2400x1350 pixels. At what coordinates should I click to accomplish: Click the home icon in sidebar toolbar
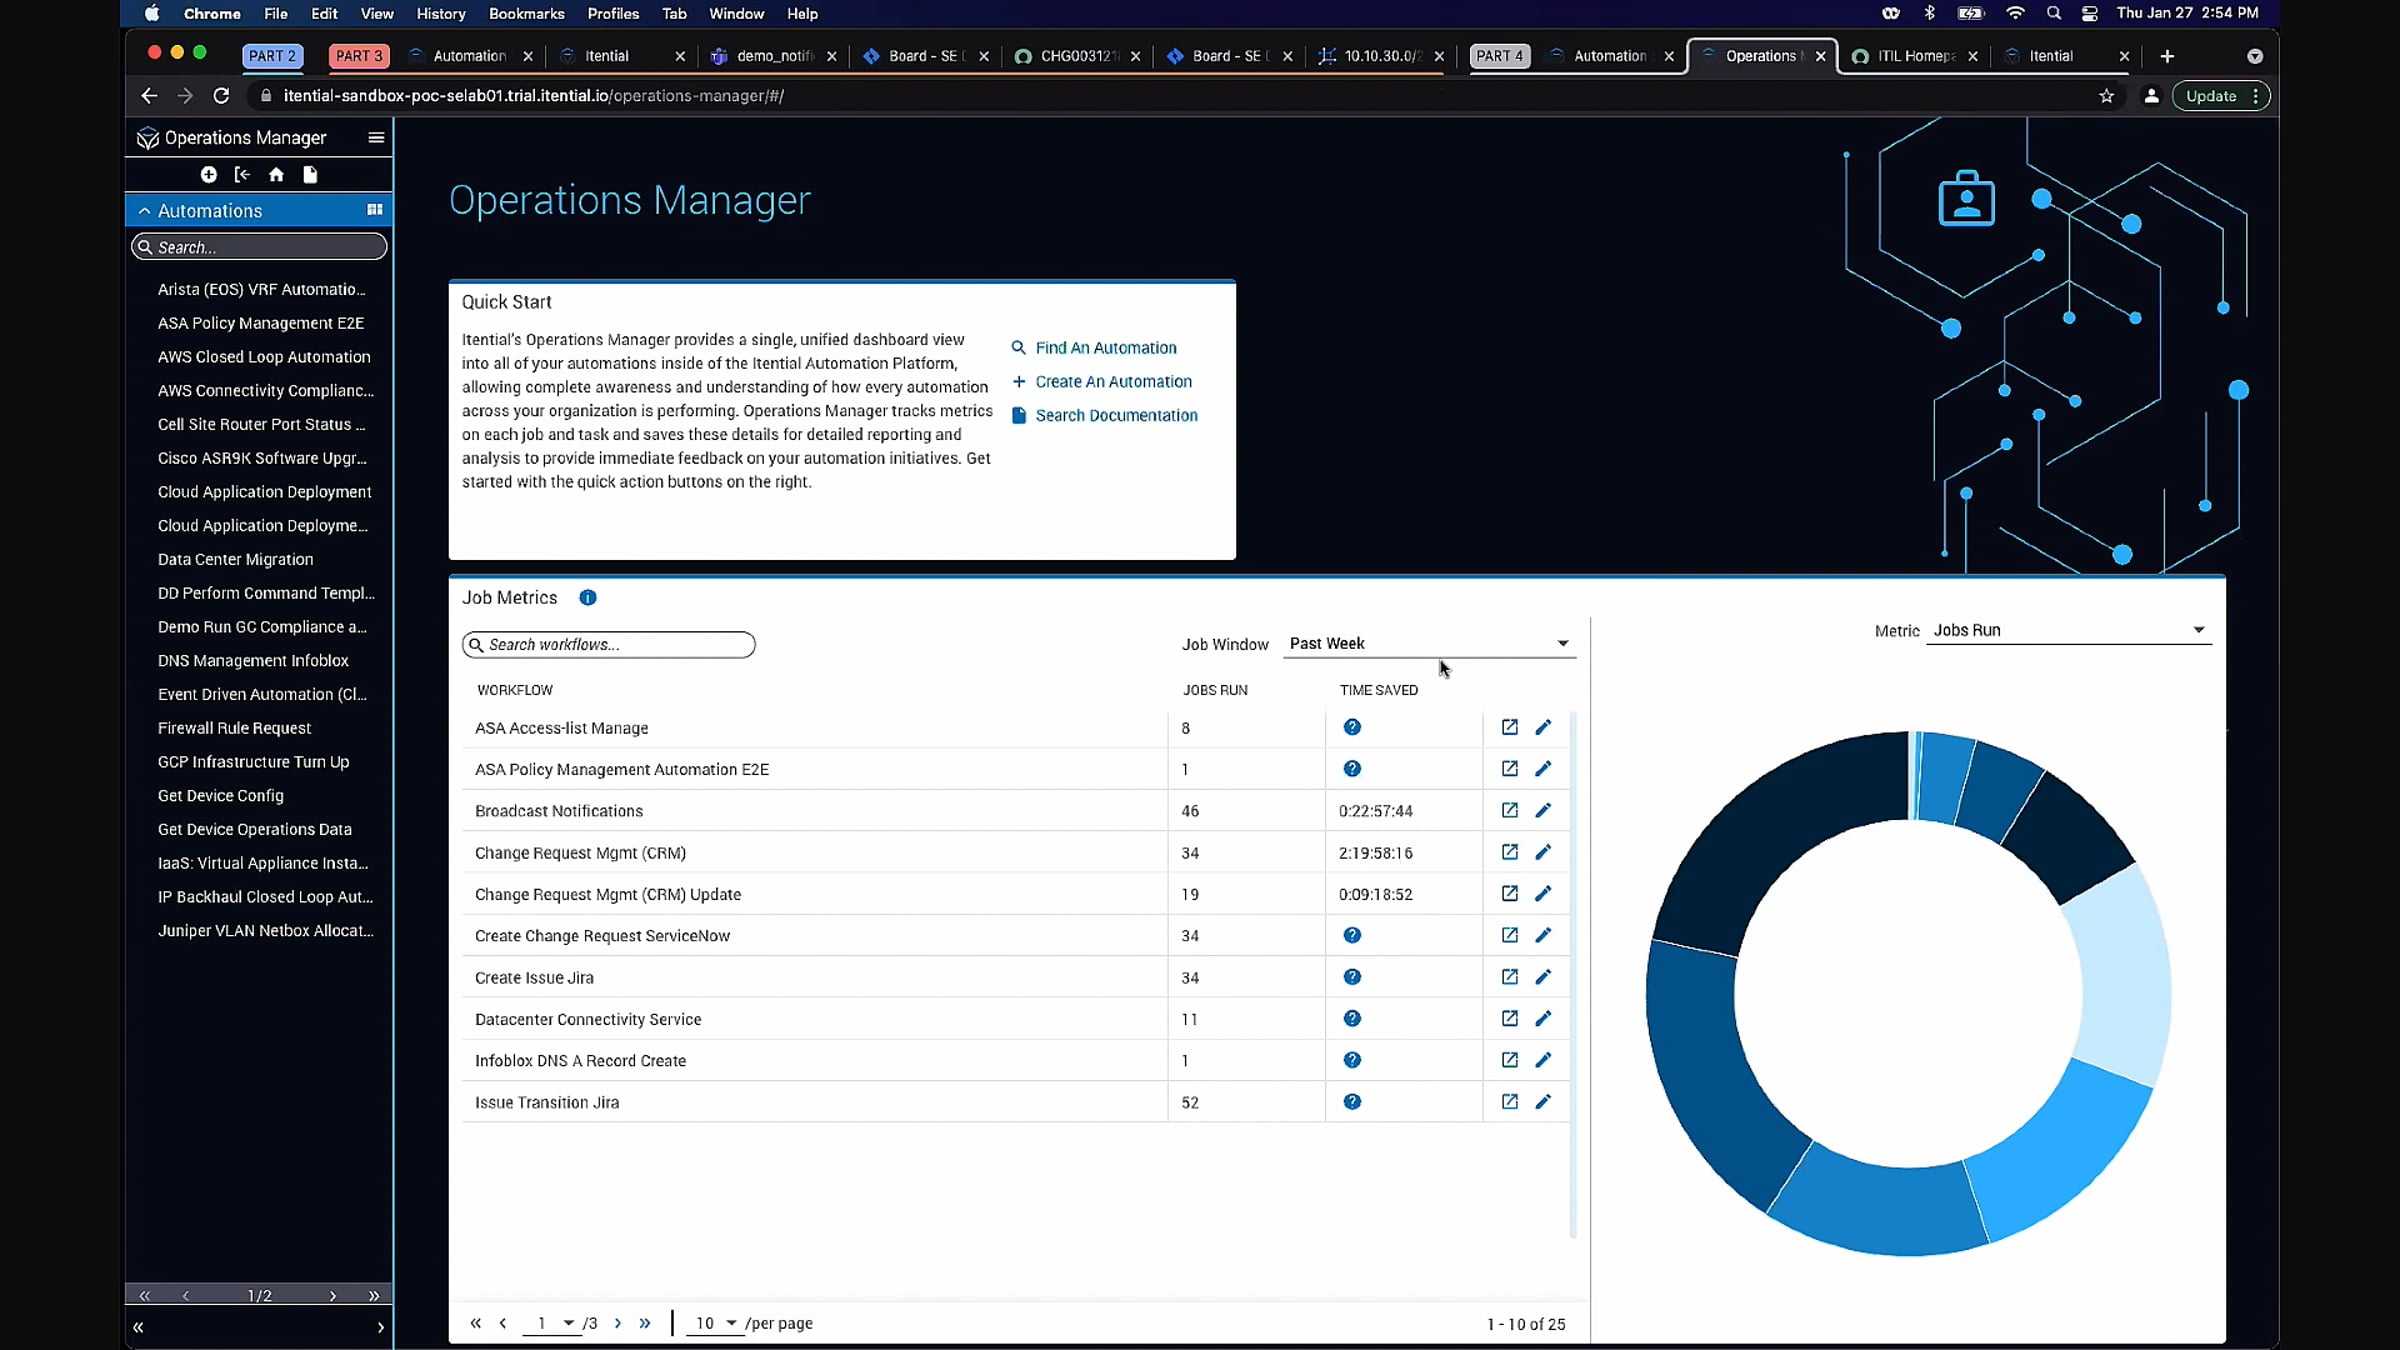click(x=276, y=175)
